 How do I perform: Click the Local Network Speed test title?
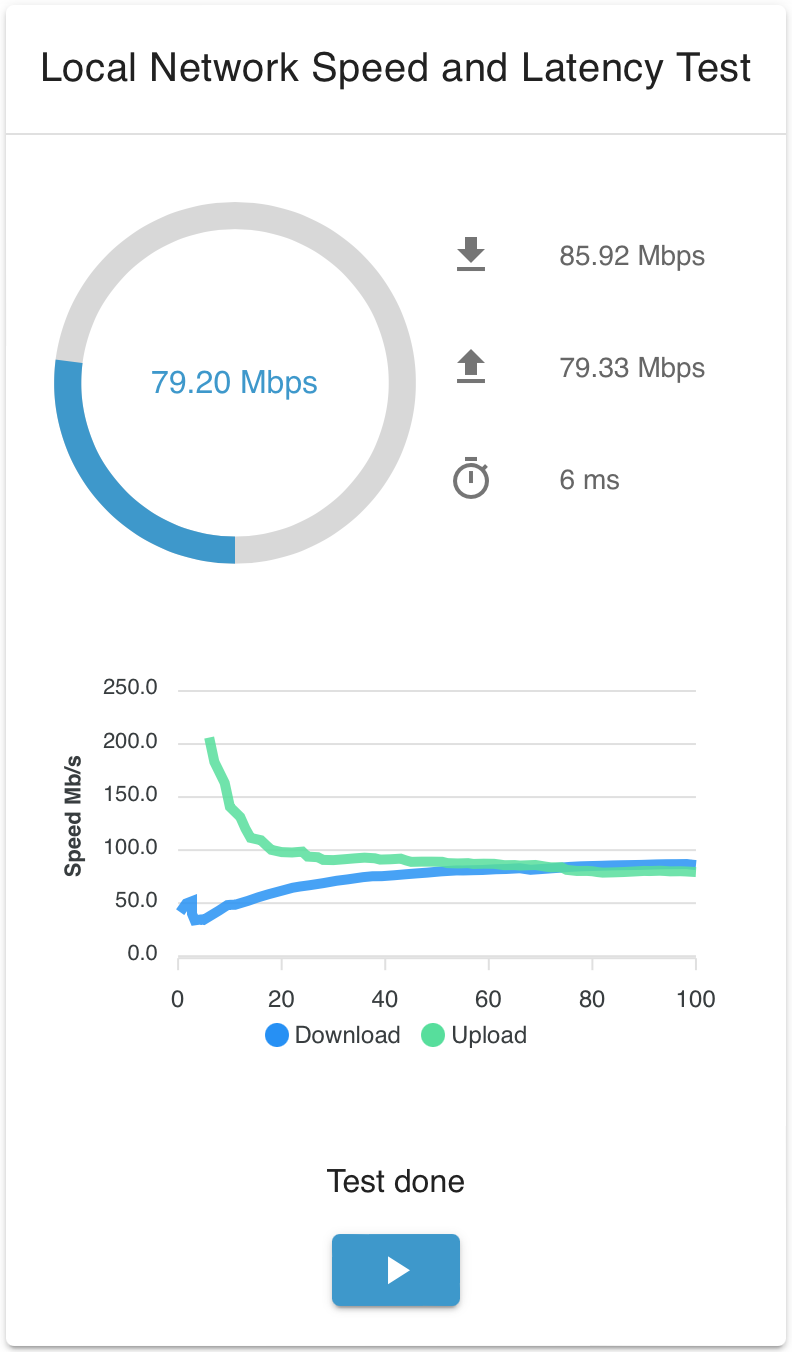[396, 67]
